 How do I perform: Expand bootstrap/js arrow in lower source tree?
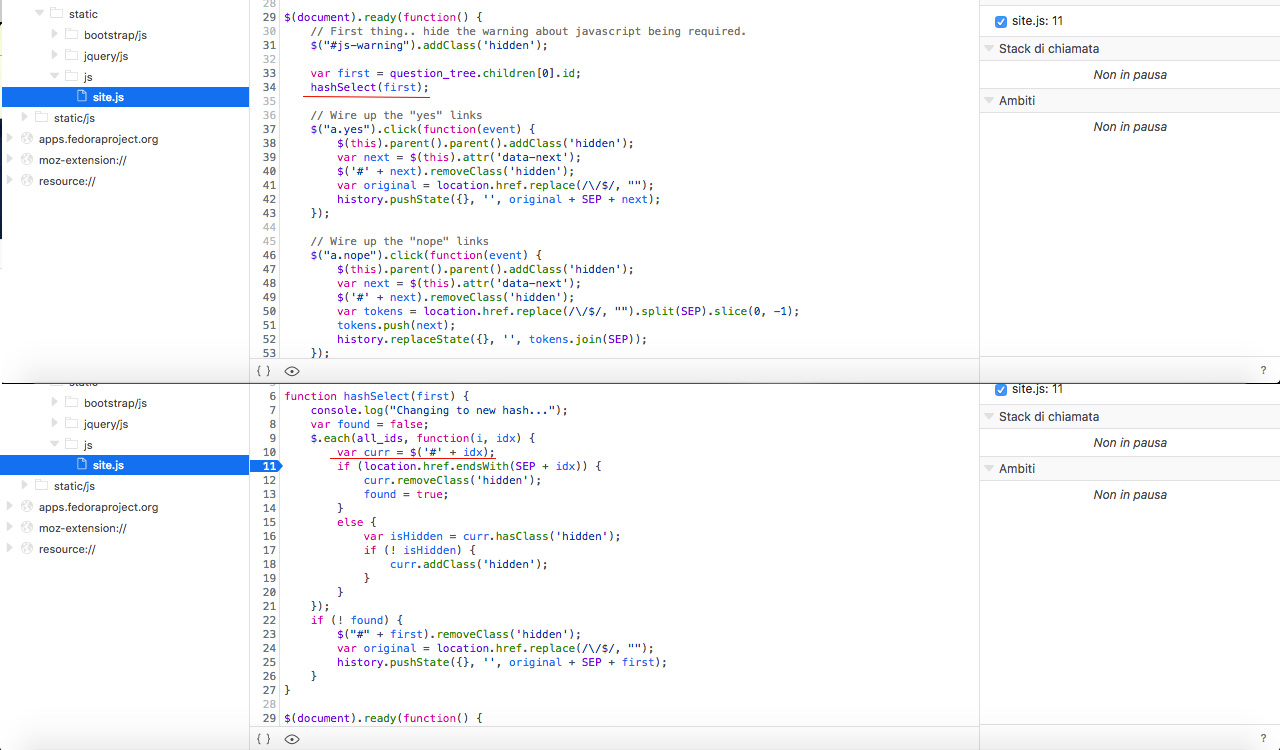pyautogui.click(x=56, y=403)
